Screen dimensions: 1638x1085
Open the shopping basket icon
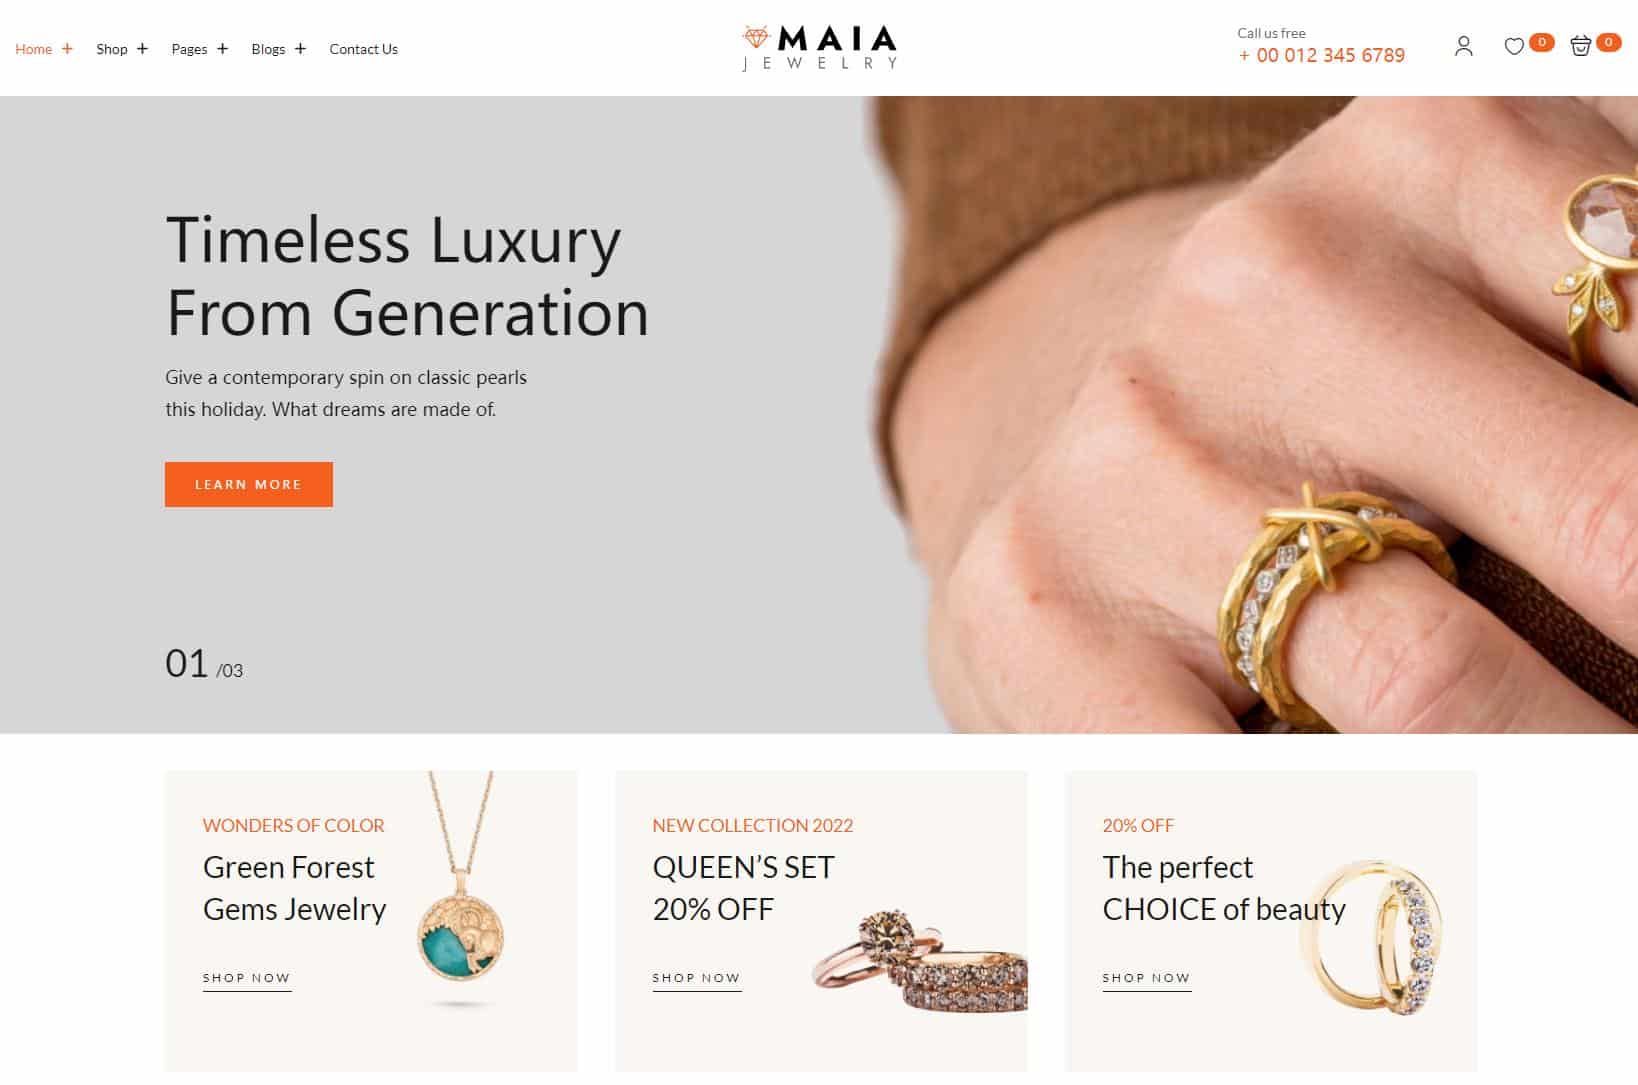point(1580,46)
